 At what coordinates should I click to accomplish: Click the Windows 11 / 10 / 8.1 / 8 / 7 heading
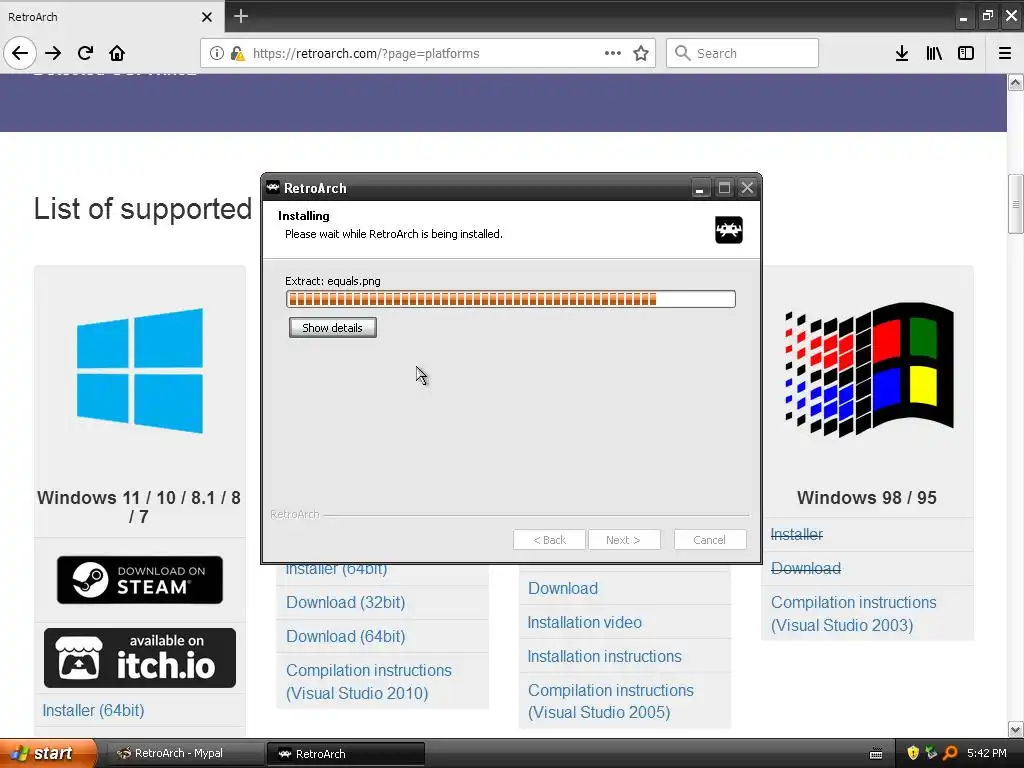coord(139,507)
